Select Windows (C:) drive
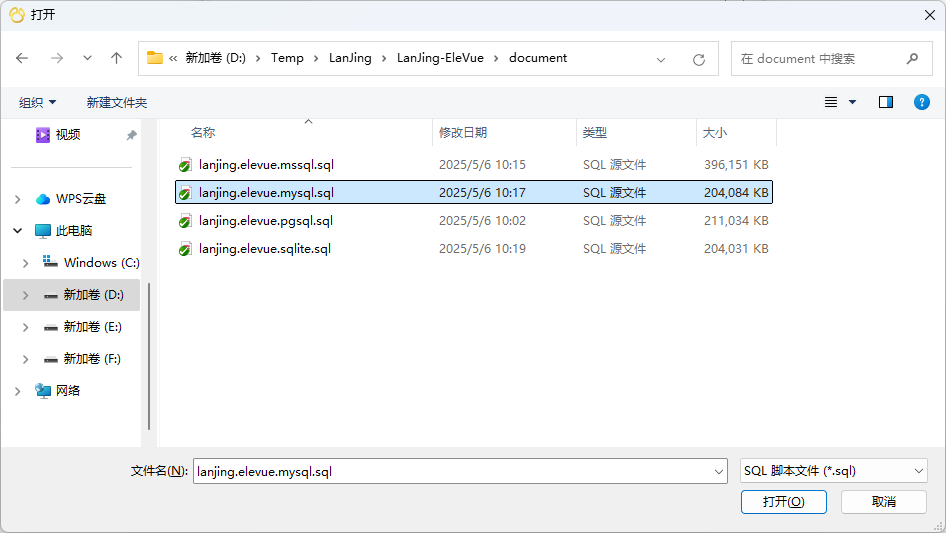 click(102, 263)
